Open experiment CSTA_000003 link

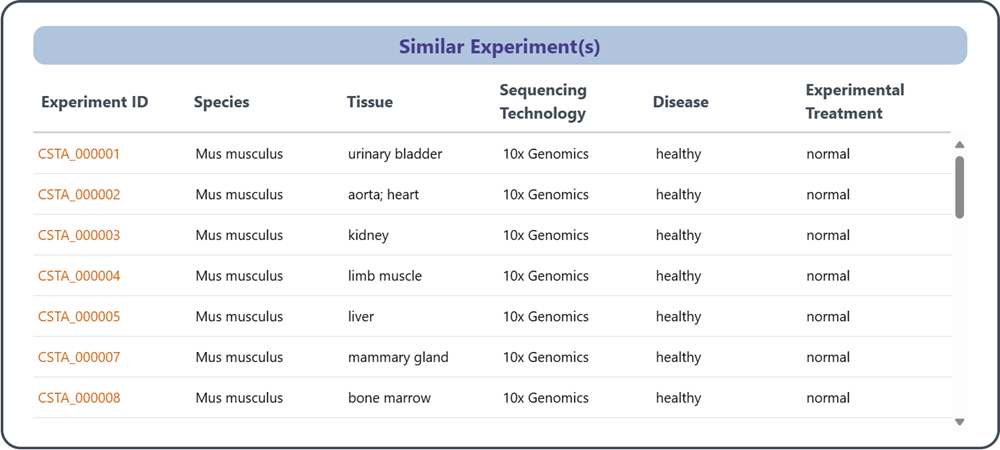click(79, 236)
